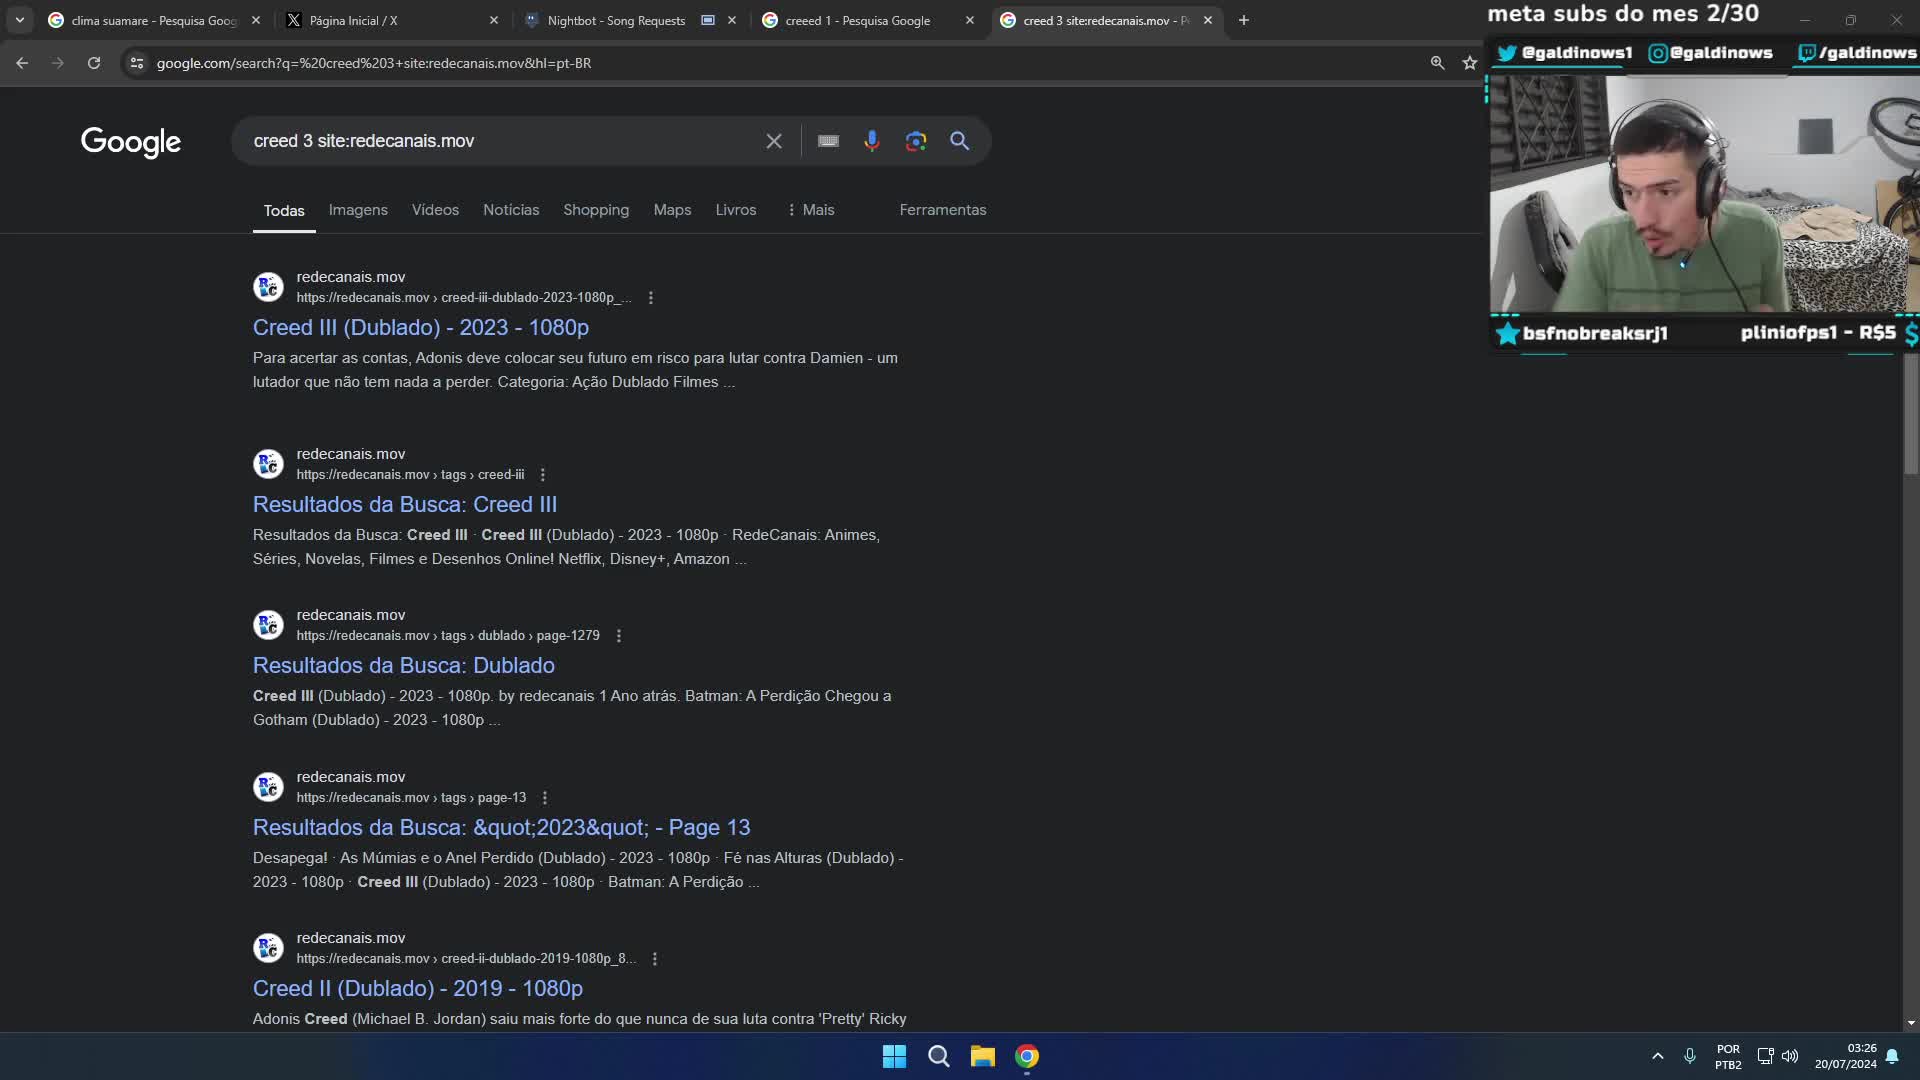This screenshot has height=1080, width=1920.
Task: Open more options for tags › page-13 result
Action: pyautogui.click(x=545, y=798)
